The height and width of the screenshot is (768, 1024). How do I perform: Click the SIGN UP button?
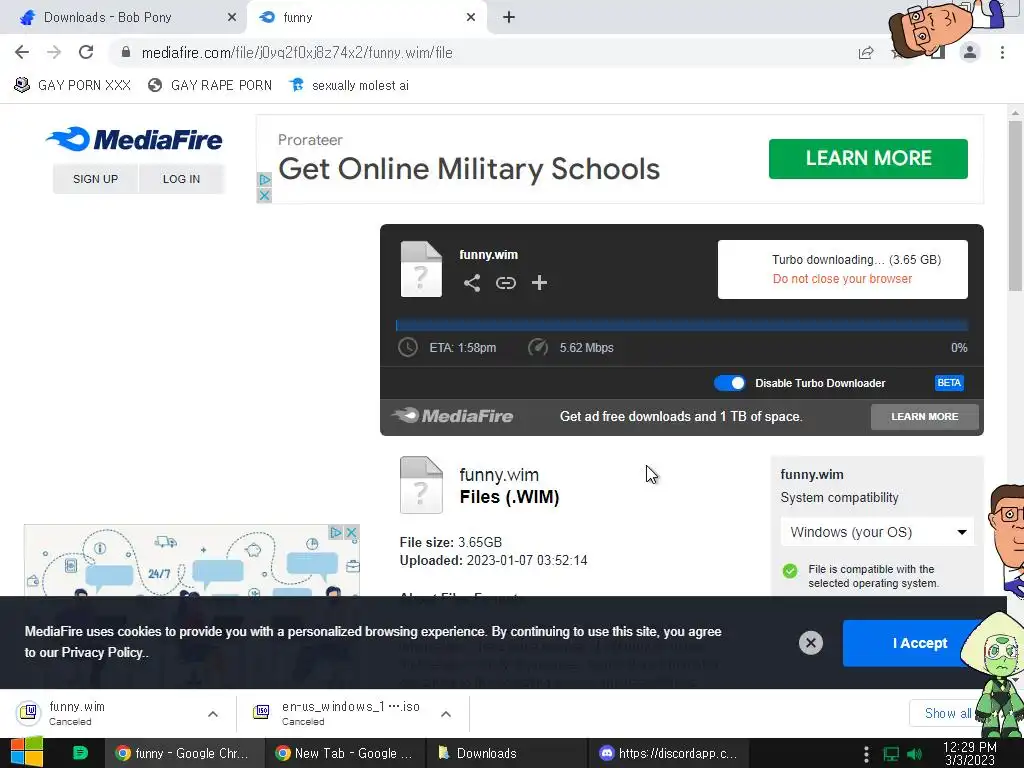click(x=95, y=179)
